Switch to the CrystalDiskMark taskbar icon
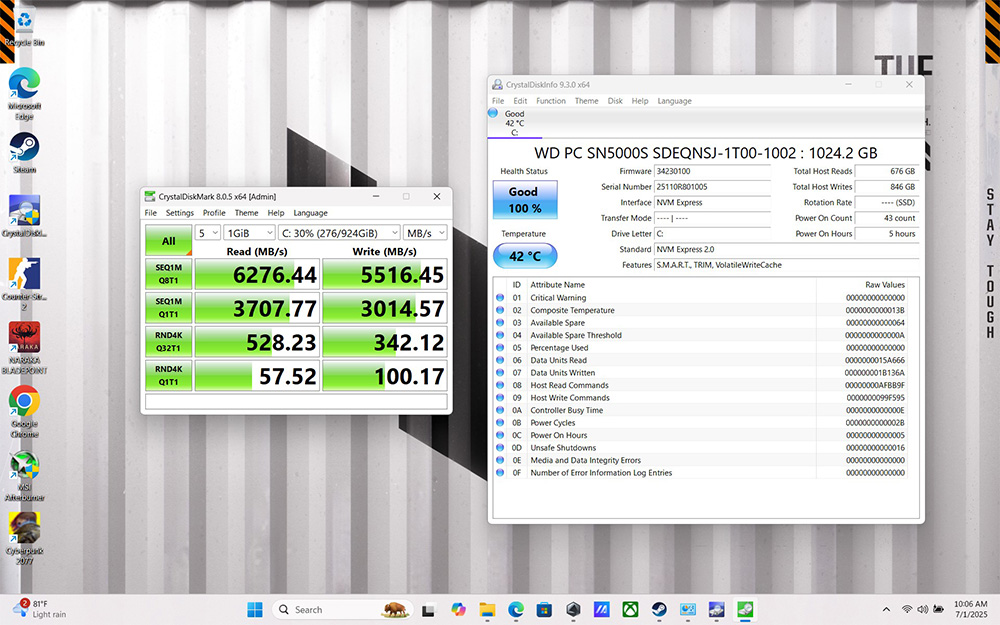 (745, 610)
